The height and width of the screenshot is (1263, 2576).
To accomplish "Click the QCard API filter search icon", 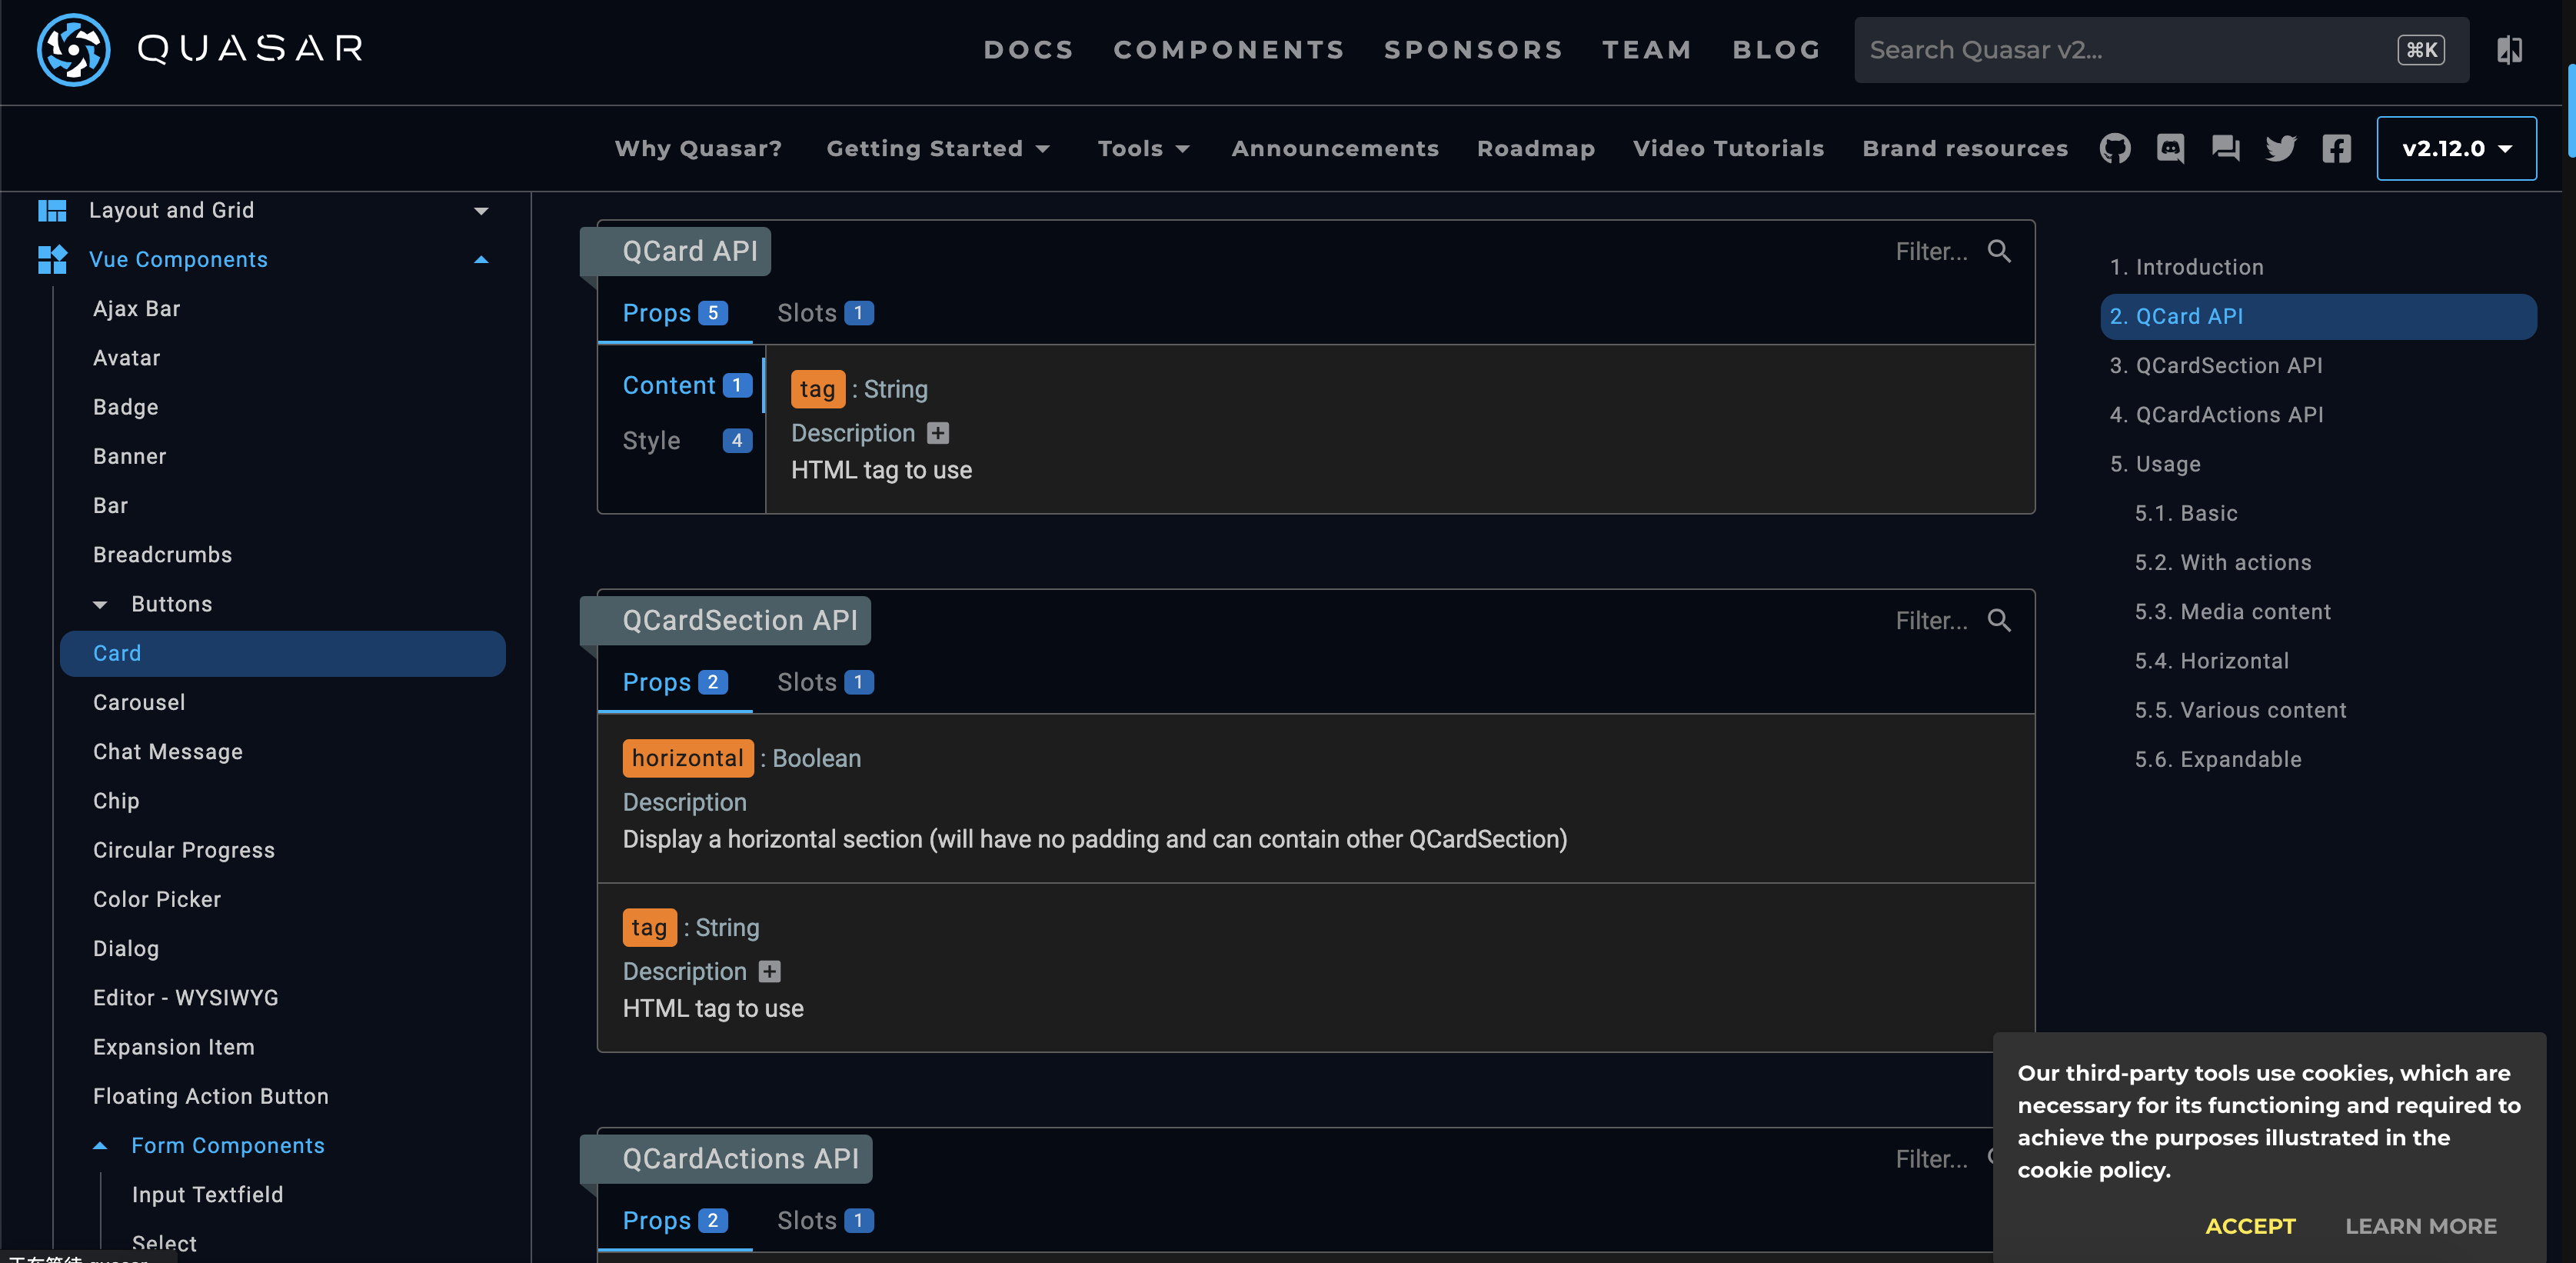I will 1999,251.
